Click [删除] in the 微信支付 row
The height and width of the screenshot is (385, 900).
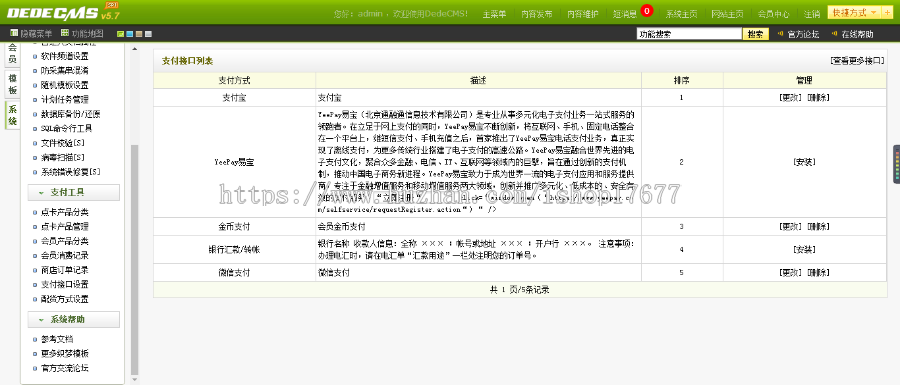[818, 273]
